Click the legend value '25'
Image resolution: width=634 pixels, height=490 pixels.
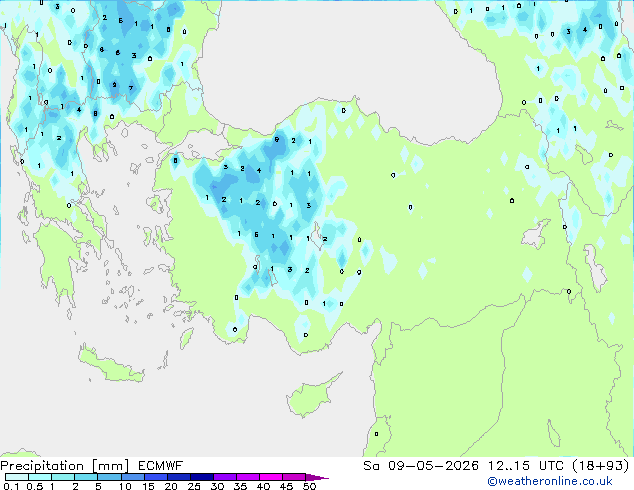pyautogui.click(x=194, y=486)
